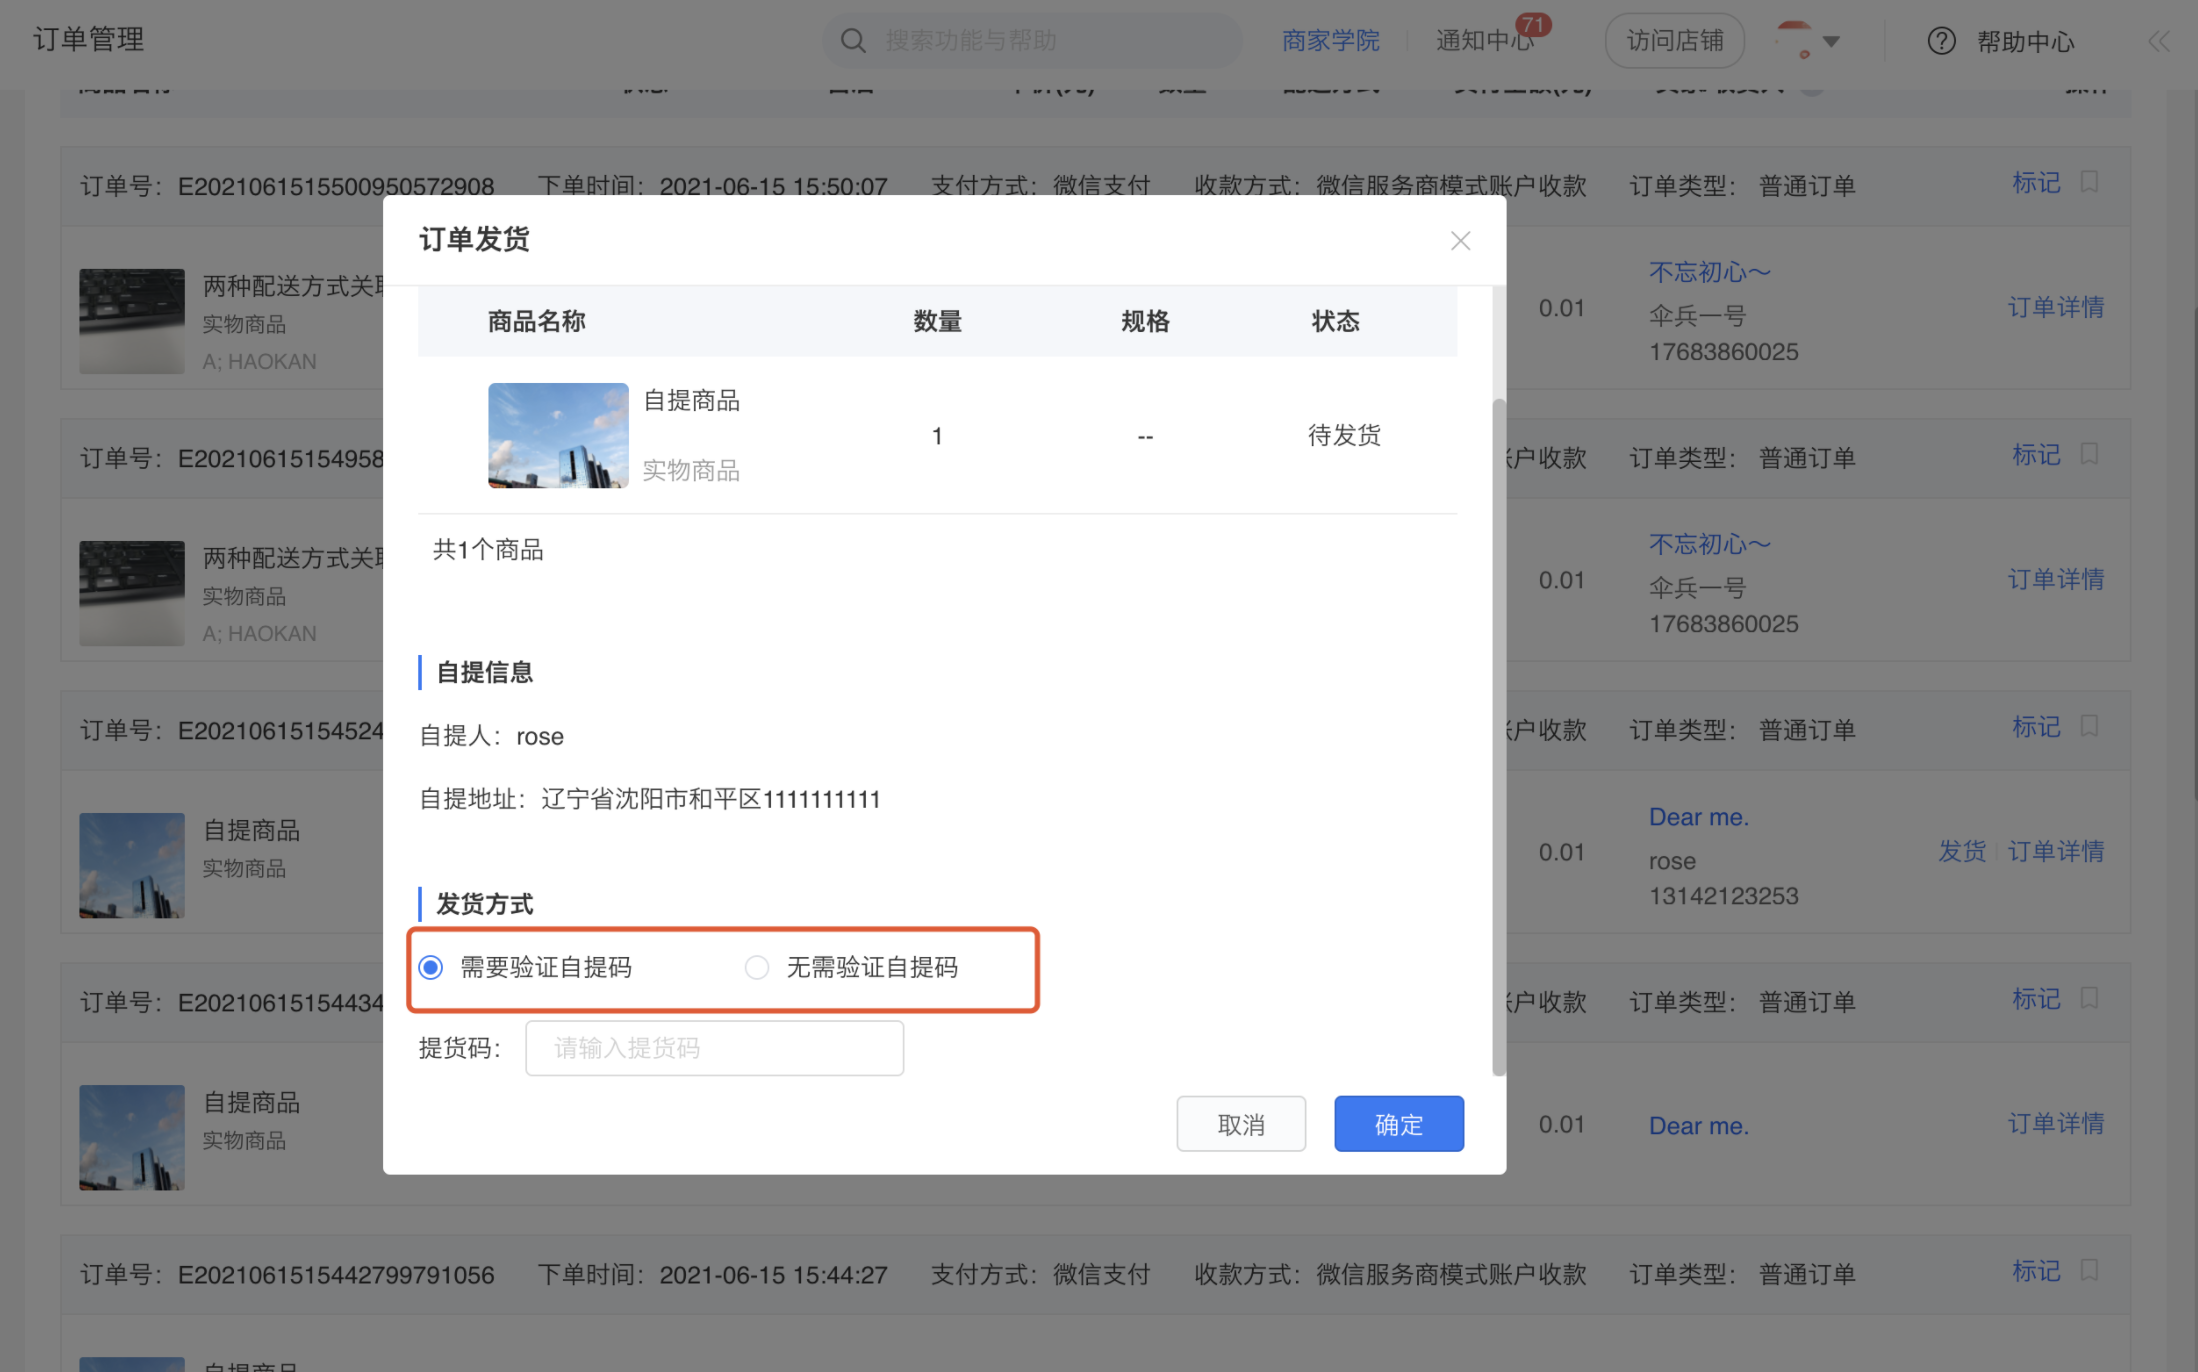This screenshot has height=1372, width=2198.
Task: Click the dialog's vertical scrollbar
Action: (x=1498, y=737)
